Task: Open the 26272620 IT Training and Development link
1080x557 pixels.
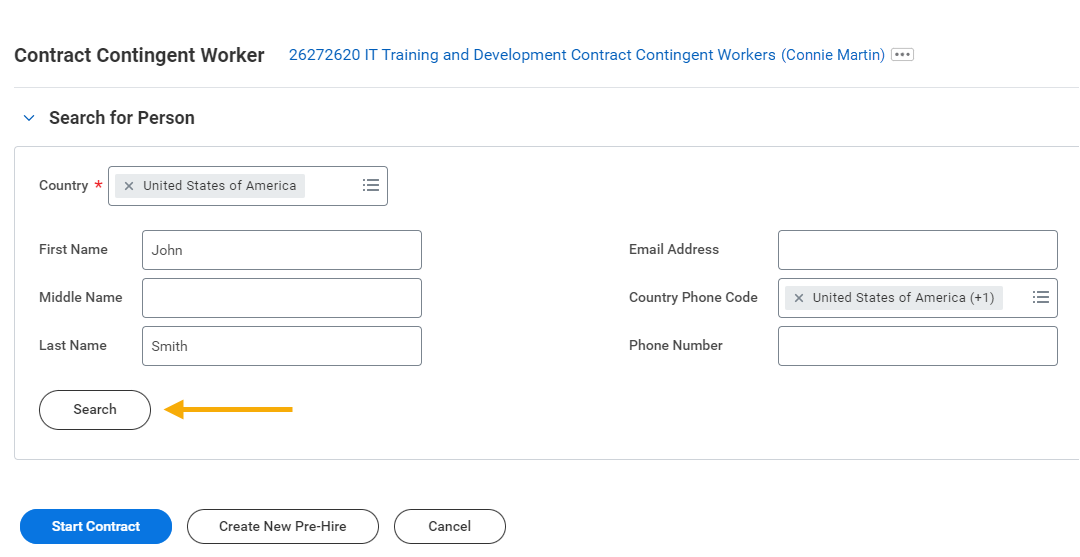Action: coord(586,55)
